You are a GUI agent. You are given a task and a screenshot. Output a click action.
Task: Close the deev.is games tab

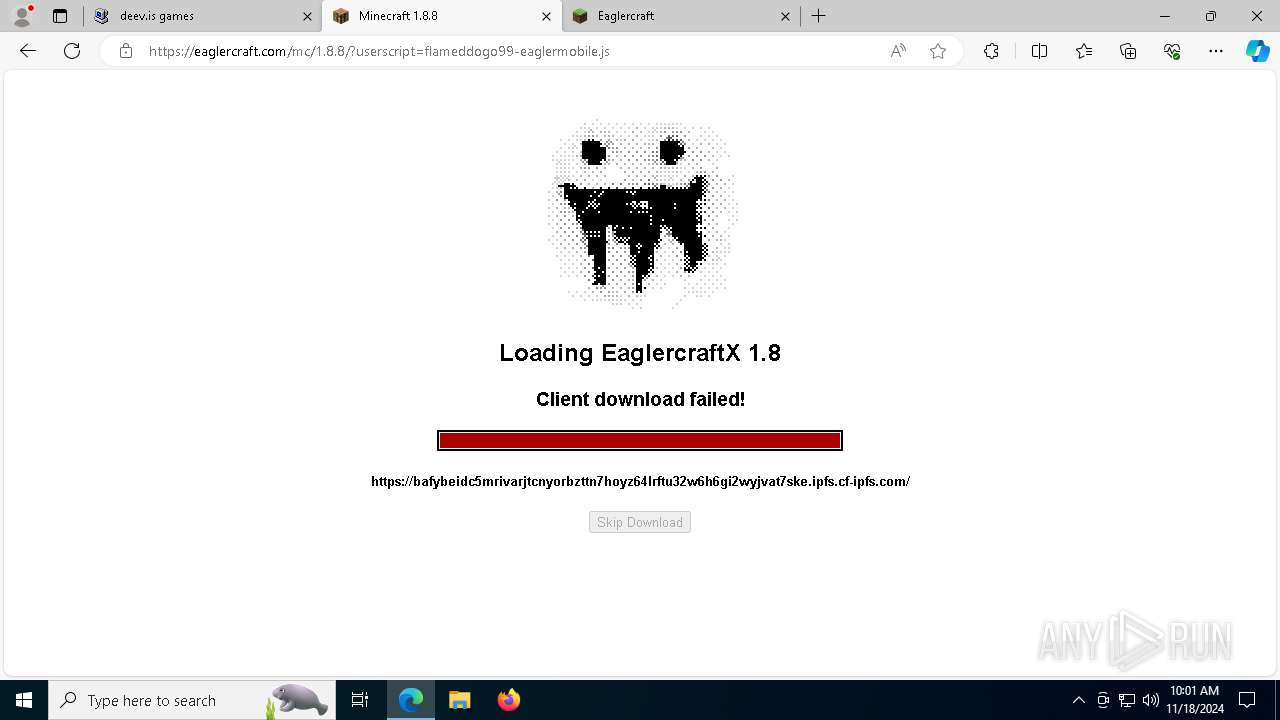[x=307, y=16]
